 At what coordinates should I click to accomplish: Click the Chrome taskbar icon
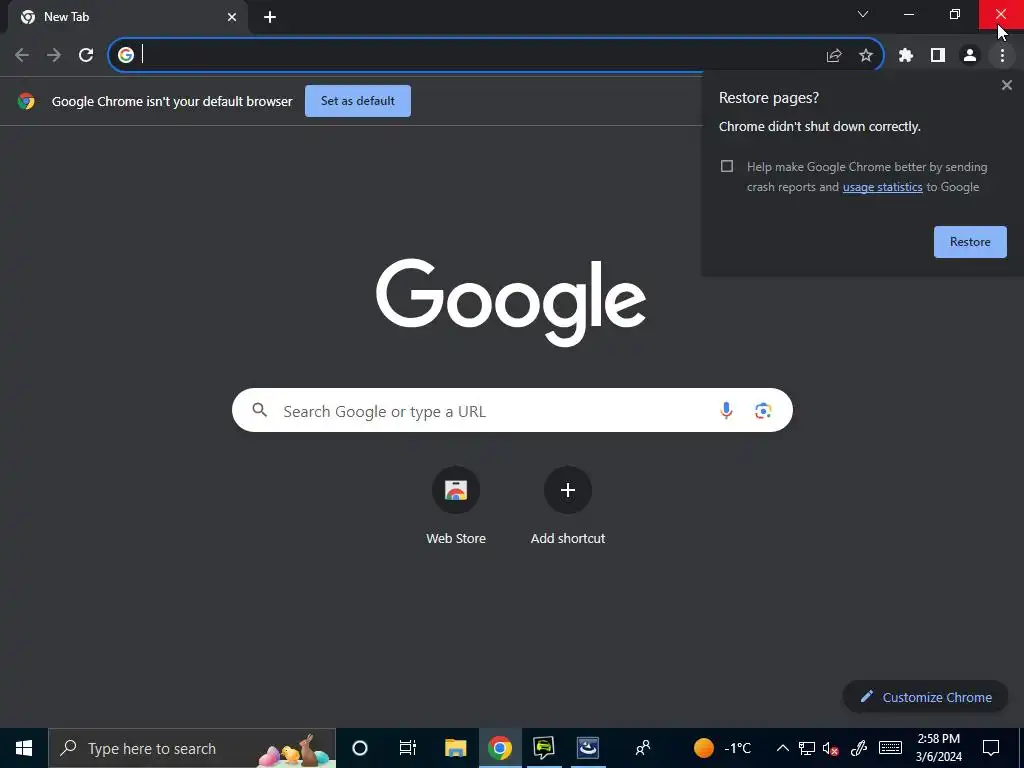[500, 748]
